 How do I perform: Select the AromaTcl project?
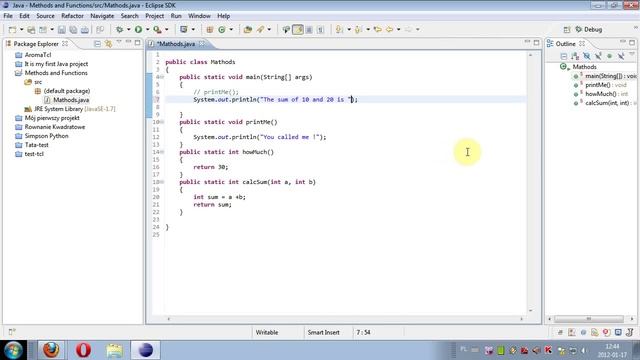(x=38, y=55)
